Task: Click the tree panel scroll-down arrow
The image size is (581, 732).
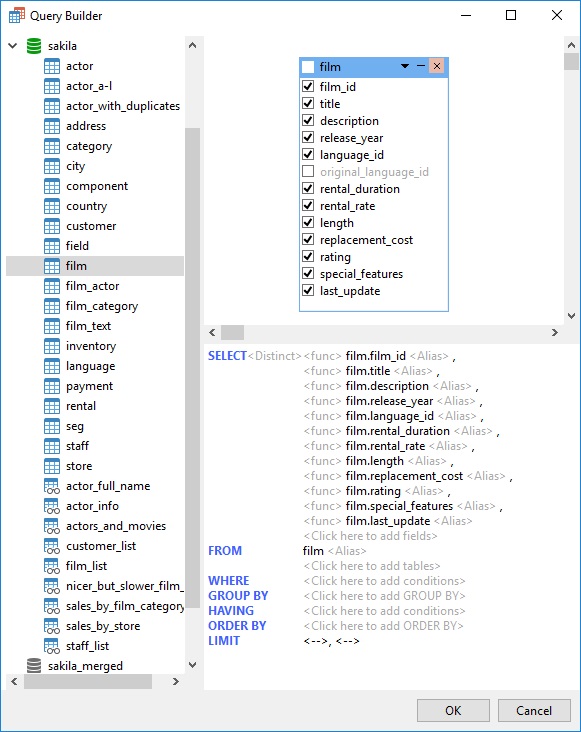Action: coord(192,664)
